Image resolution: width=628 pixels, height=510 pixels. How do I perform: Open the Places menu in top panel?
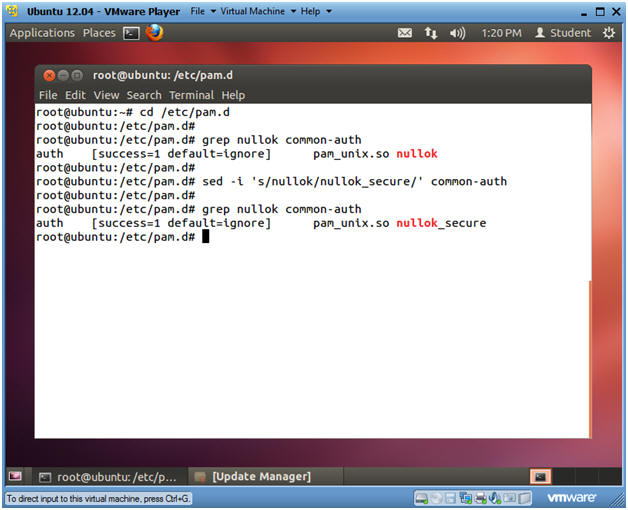99,33
